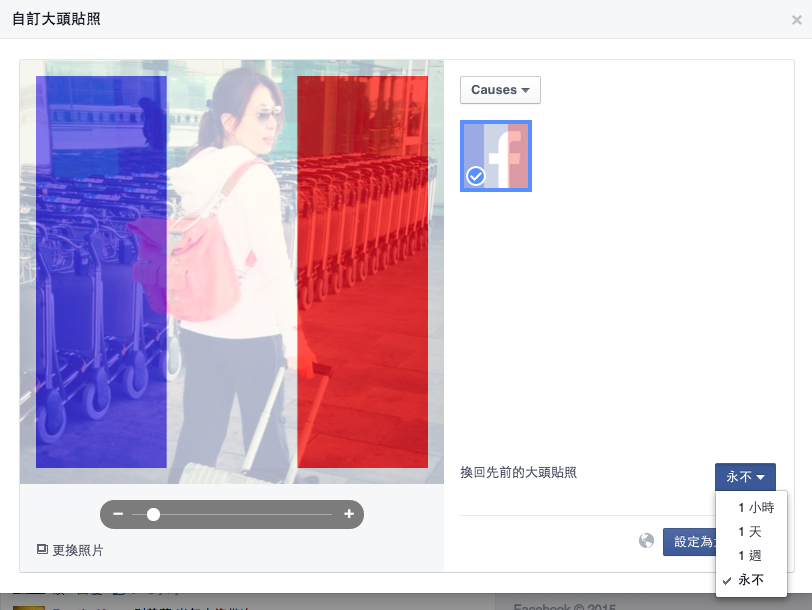Select the checked 永不 menu option
The width and height of the screenshot is (812, 610).
pos(750,580)
